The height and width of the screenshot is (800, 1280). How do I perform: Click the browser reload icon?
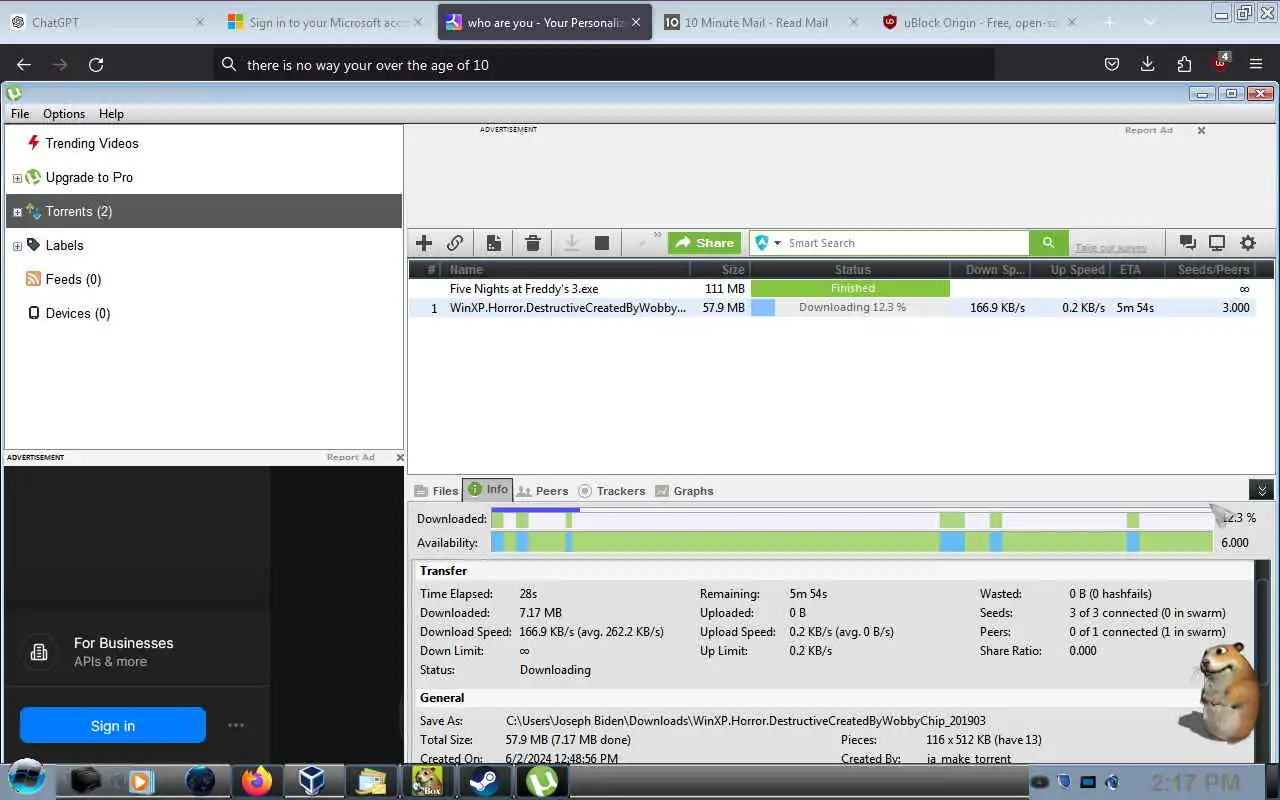[x=96, y=64]
